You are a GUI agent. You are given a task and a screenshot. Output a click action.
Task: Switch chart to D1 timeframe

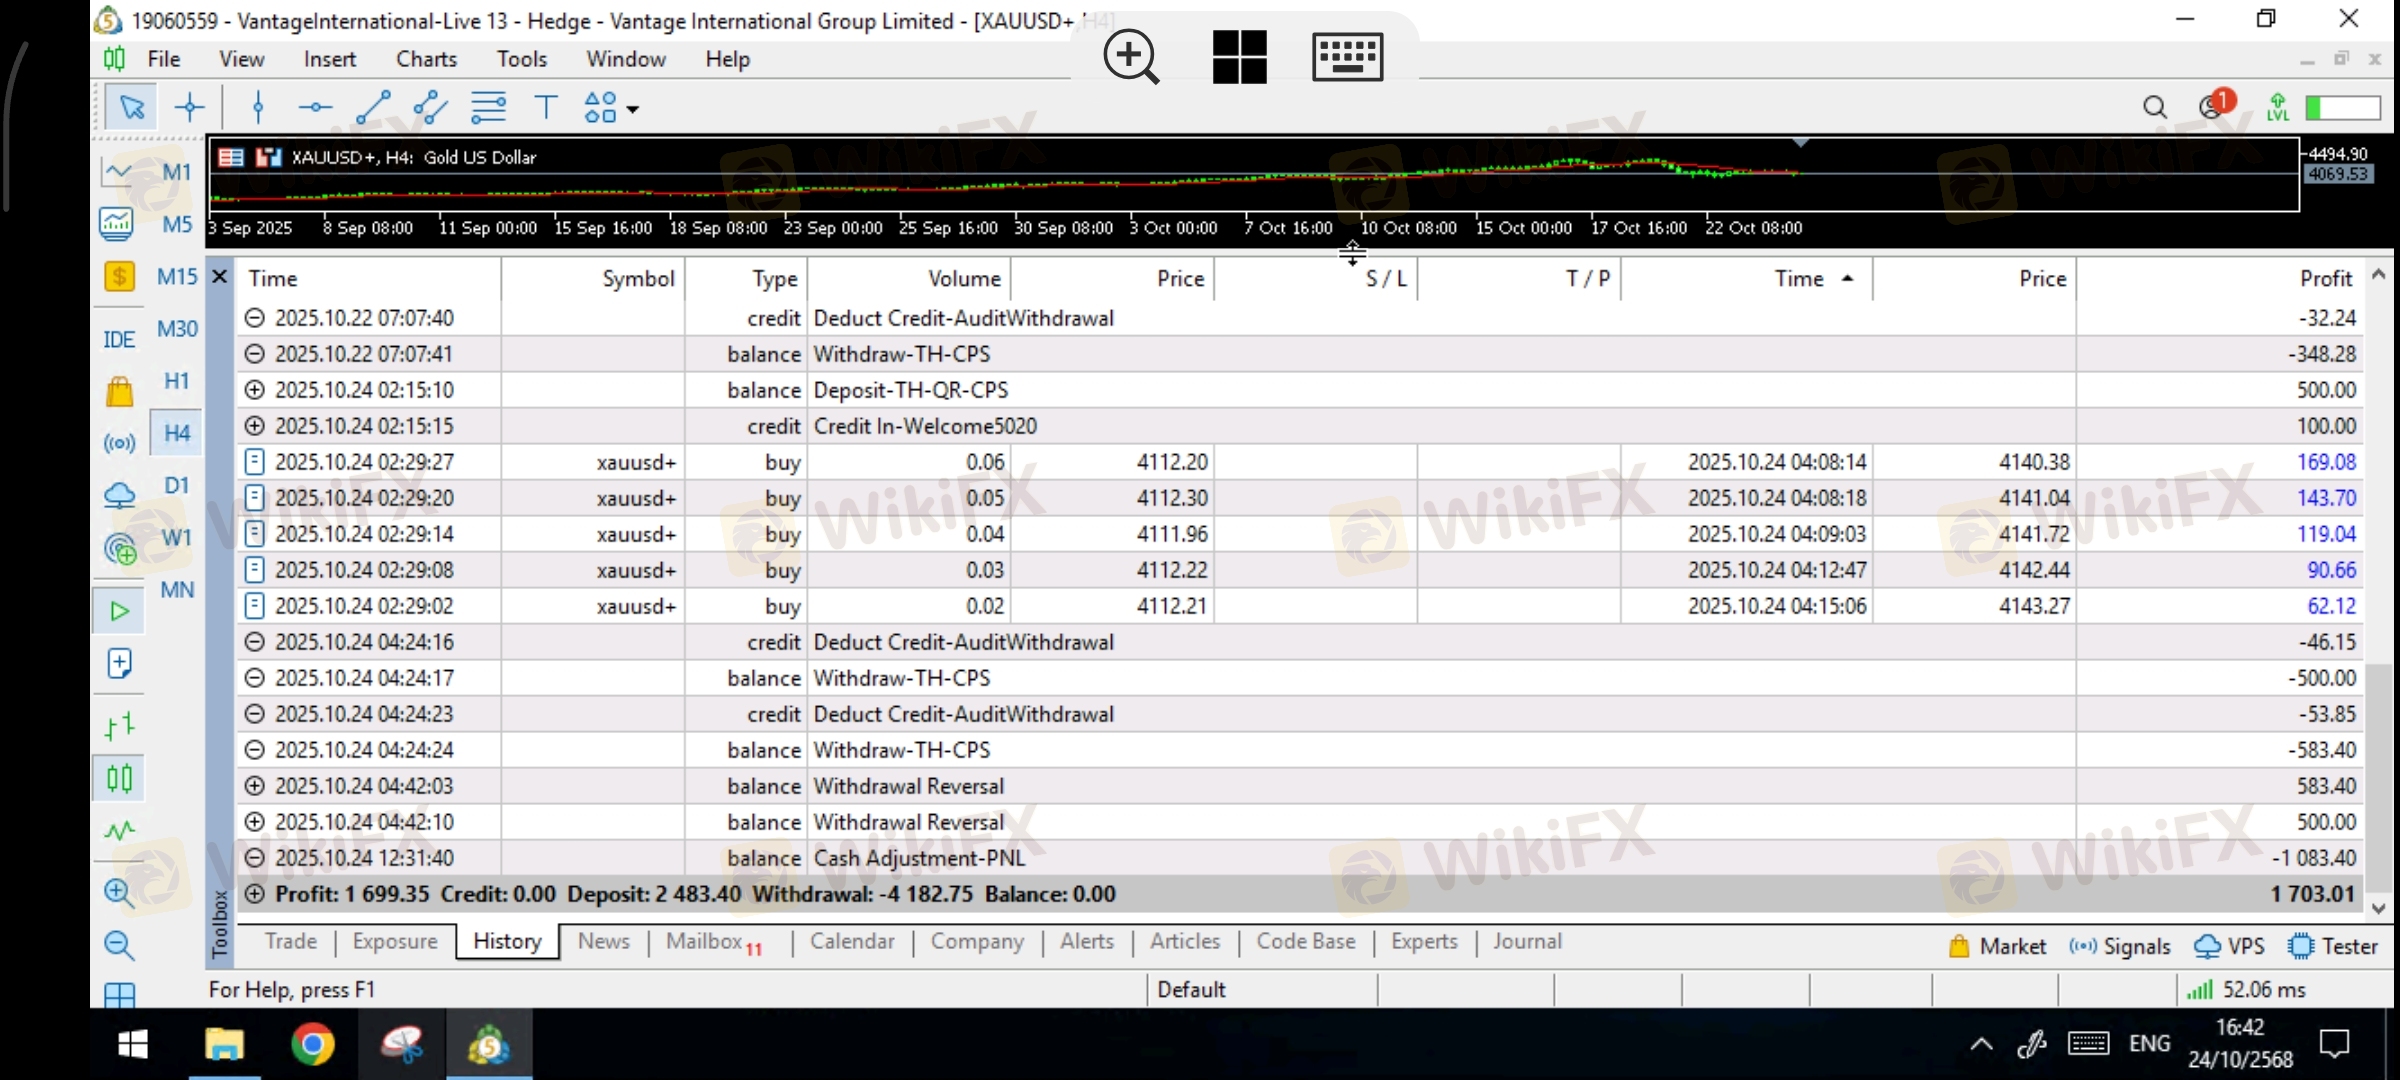pyautogui.click(x=177, y=485)
